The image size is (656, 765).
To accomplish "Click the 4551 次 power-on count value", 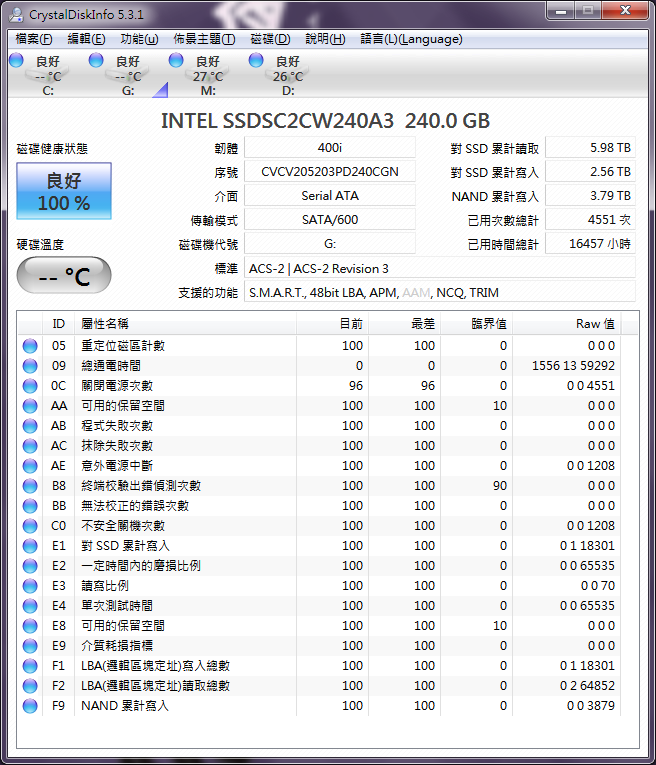I will (590, 220).
